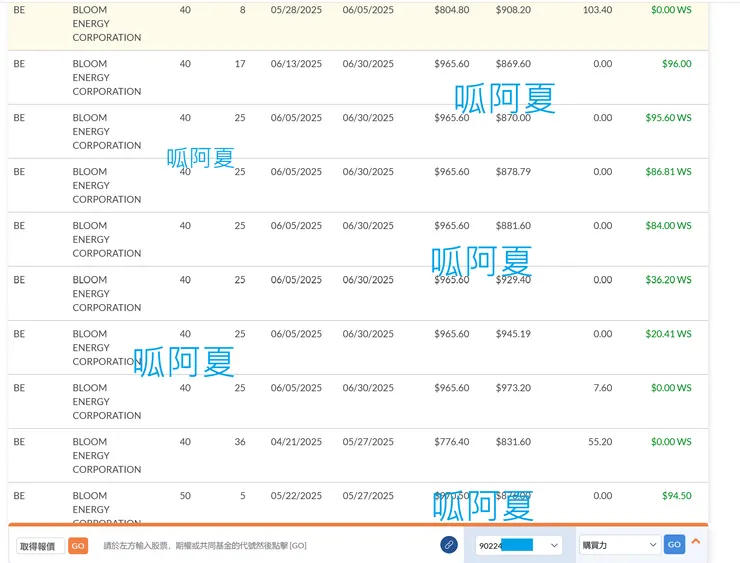Select the quantity 36 cell
The width and height of the screenshot is (740, 563).
tap(240, 442)
